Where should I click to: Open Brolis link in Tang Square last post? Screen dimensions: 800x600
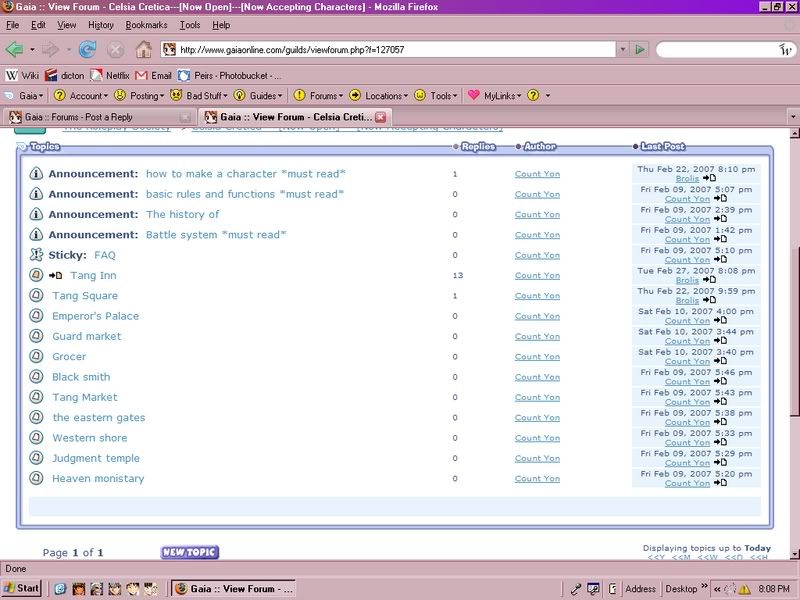pos(687,301)
